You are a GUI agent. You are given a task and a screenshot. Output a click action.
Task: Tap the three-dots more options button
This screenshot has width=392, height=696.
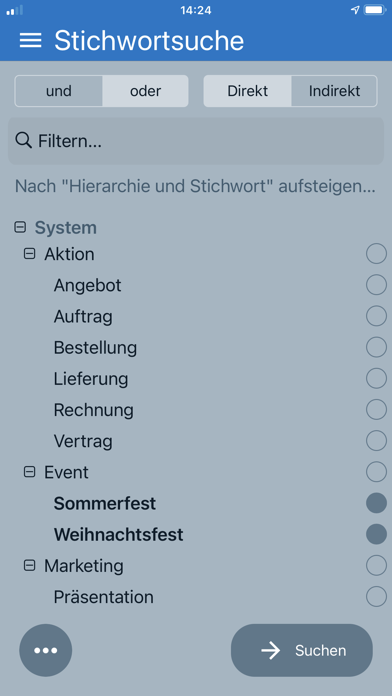pyautogui.click(x=46, y=650)
